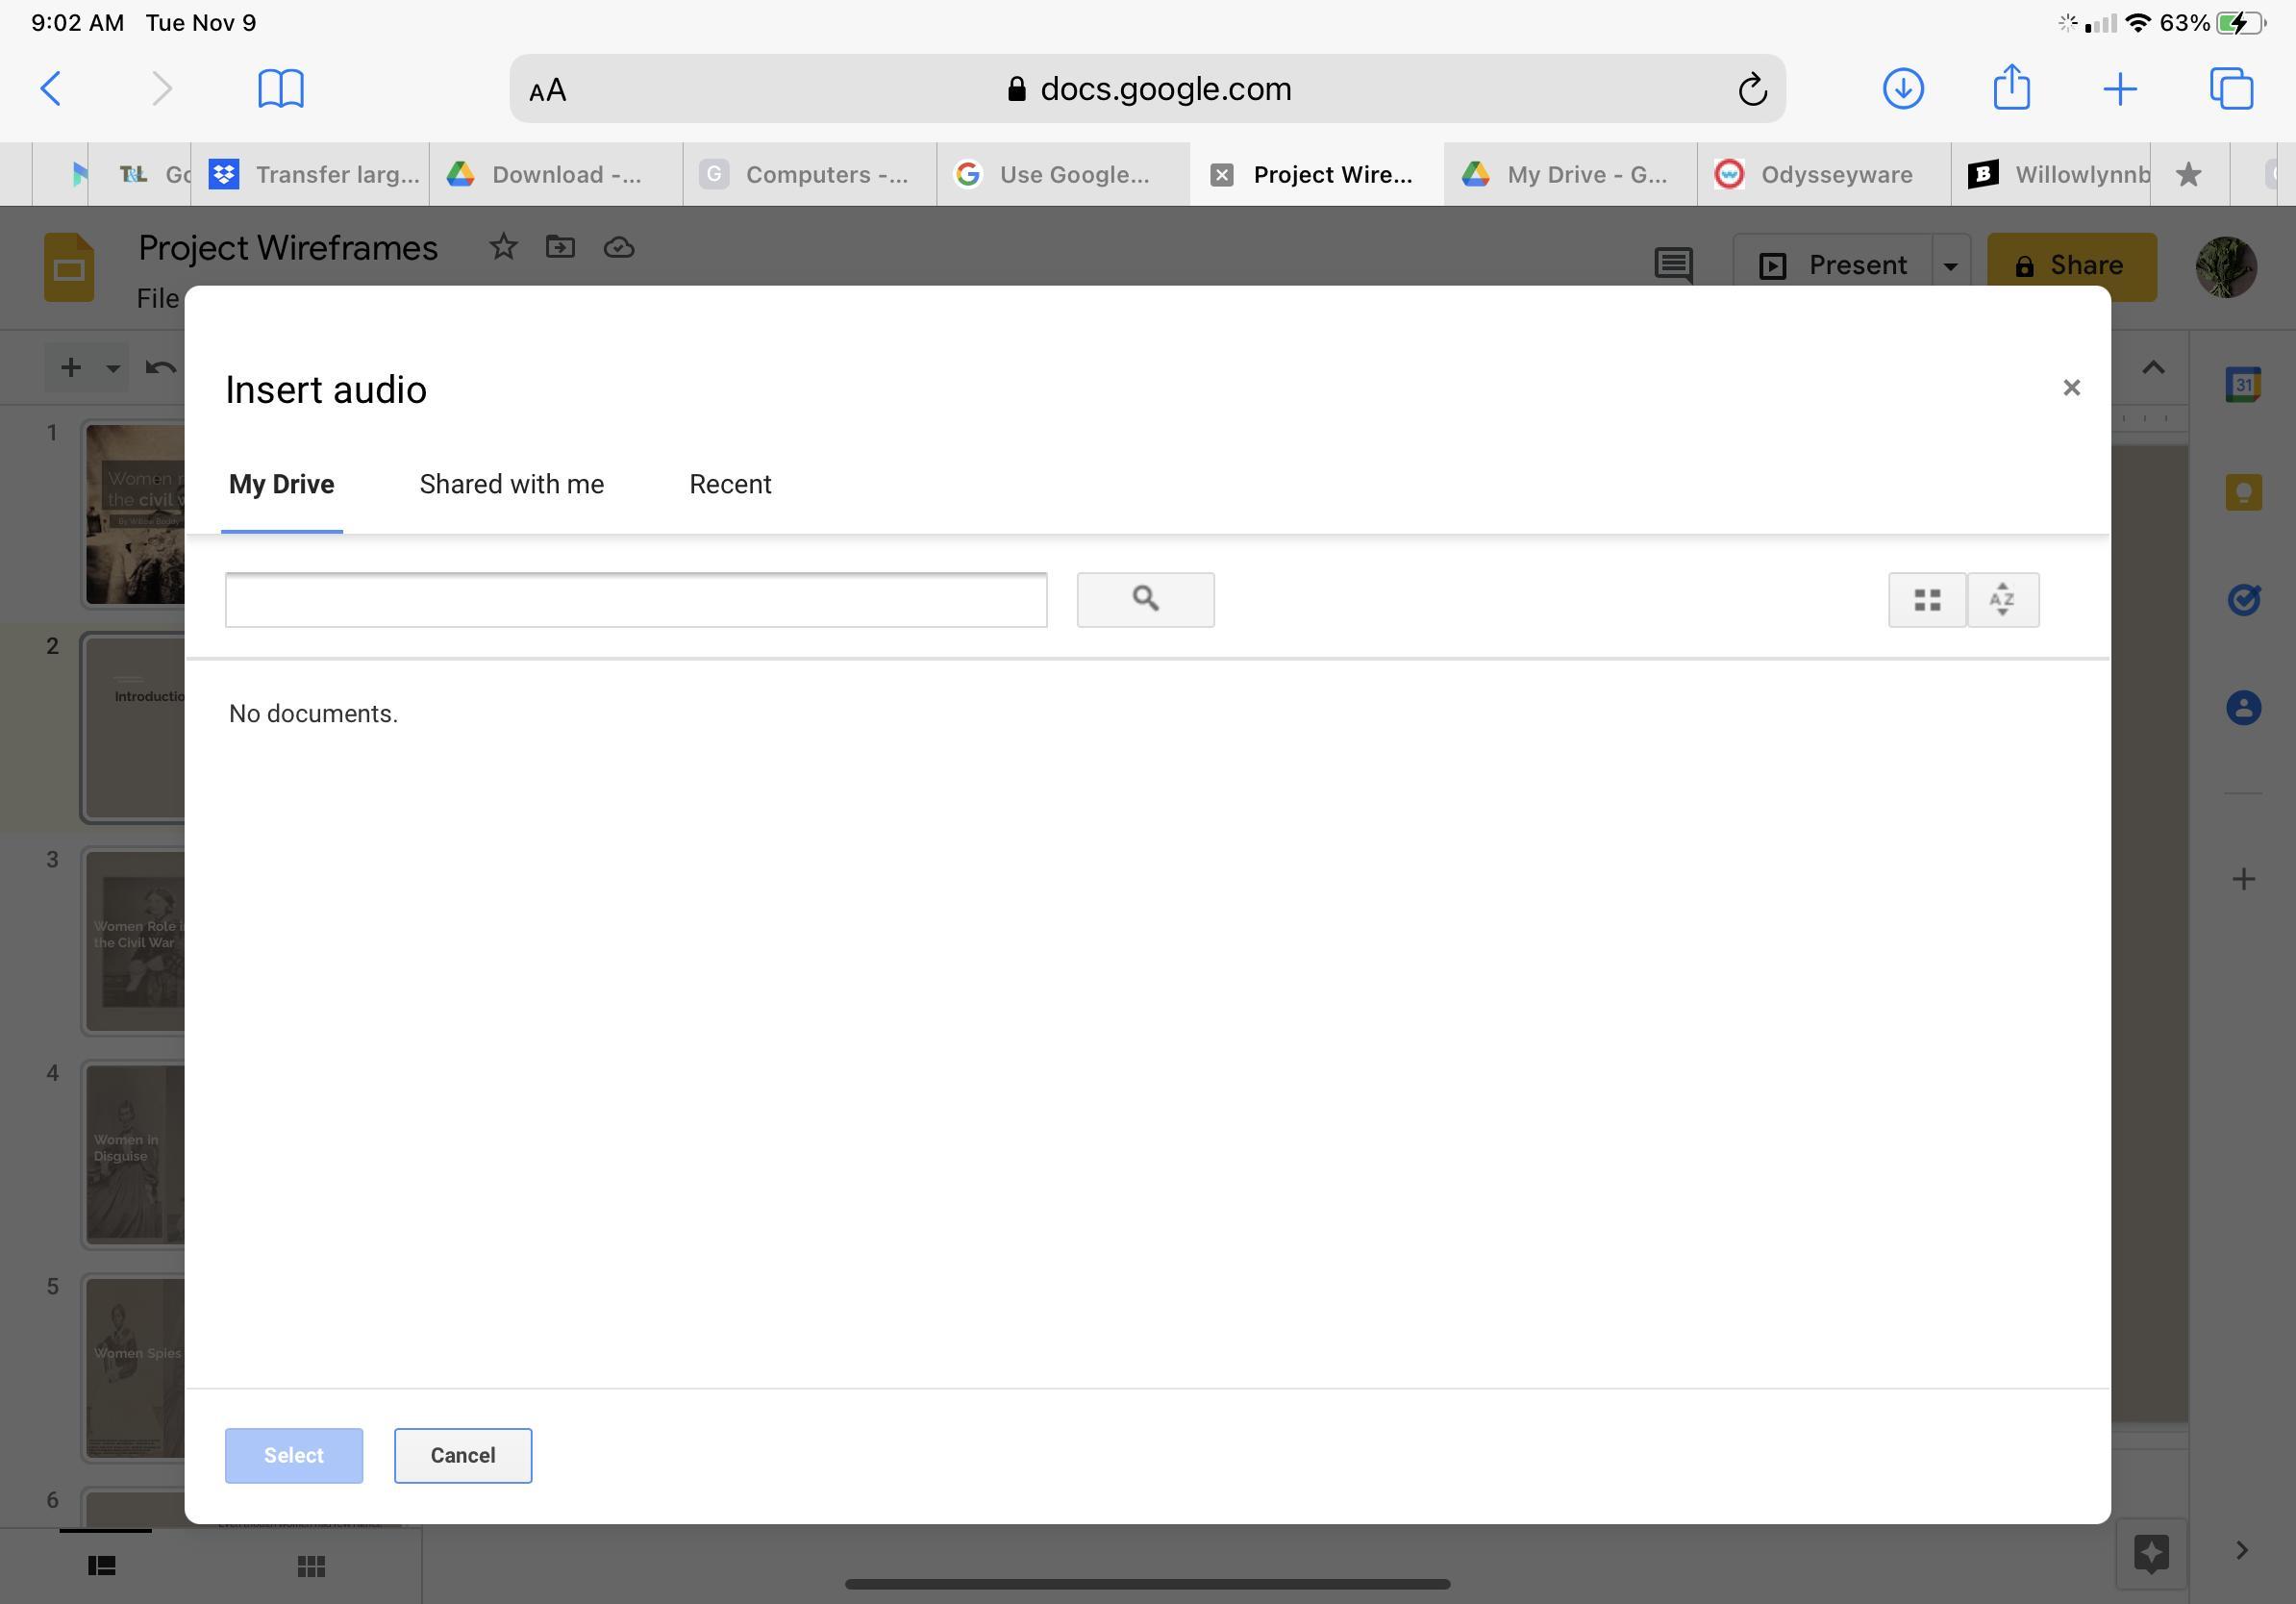This screenshot has width=2296, height=1604.
Task: Show the Safari tab overview
Action: 2231,89
